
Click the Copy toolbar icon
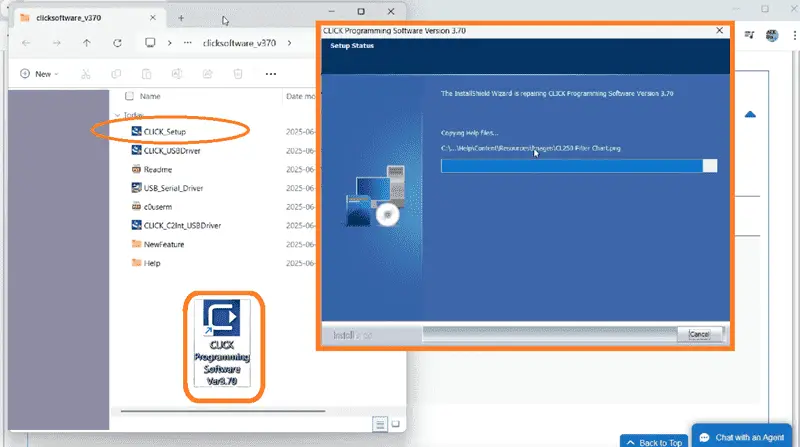click(x=116, y=74)
